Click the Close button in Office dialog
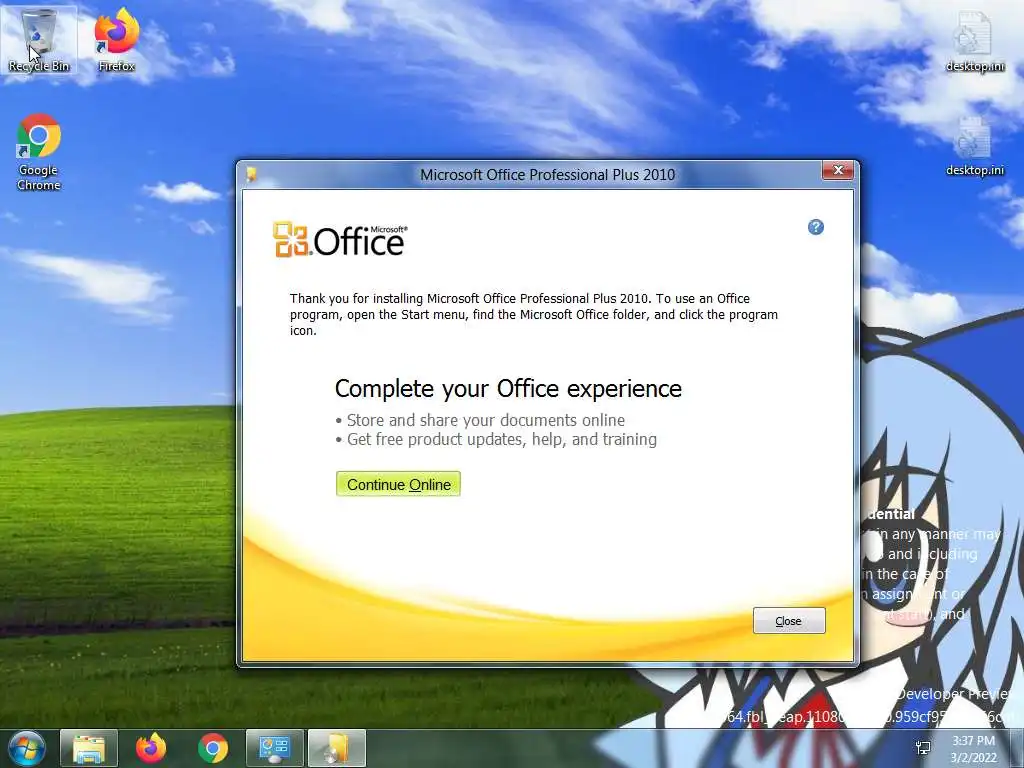 tap(789, 620)
